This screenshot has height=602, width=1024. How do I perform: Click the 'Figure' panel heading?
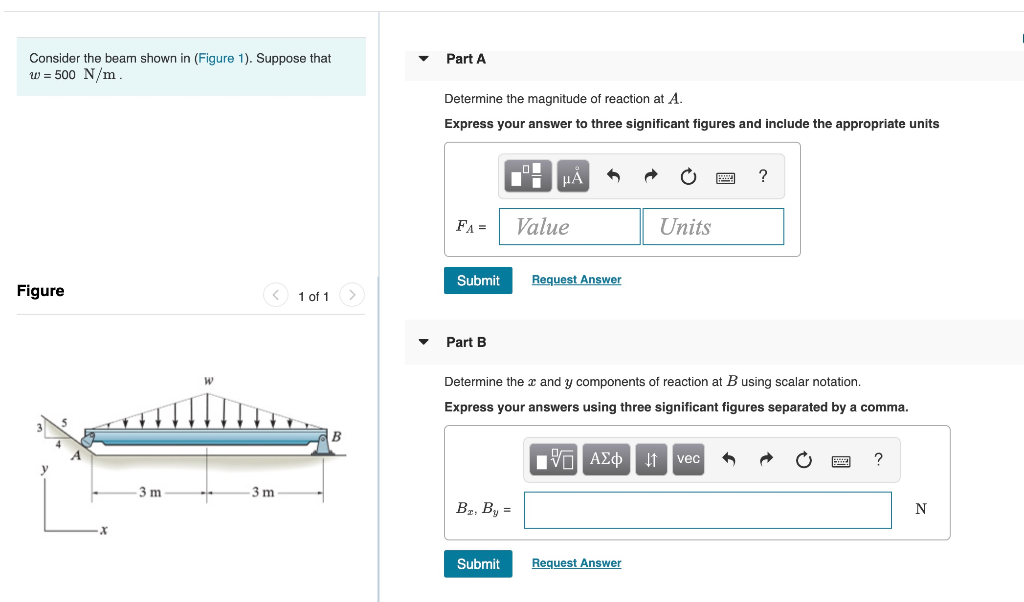coord(40,291)
